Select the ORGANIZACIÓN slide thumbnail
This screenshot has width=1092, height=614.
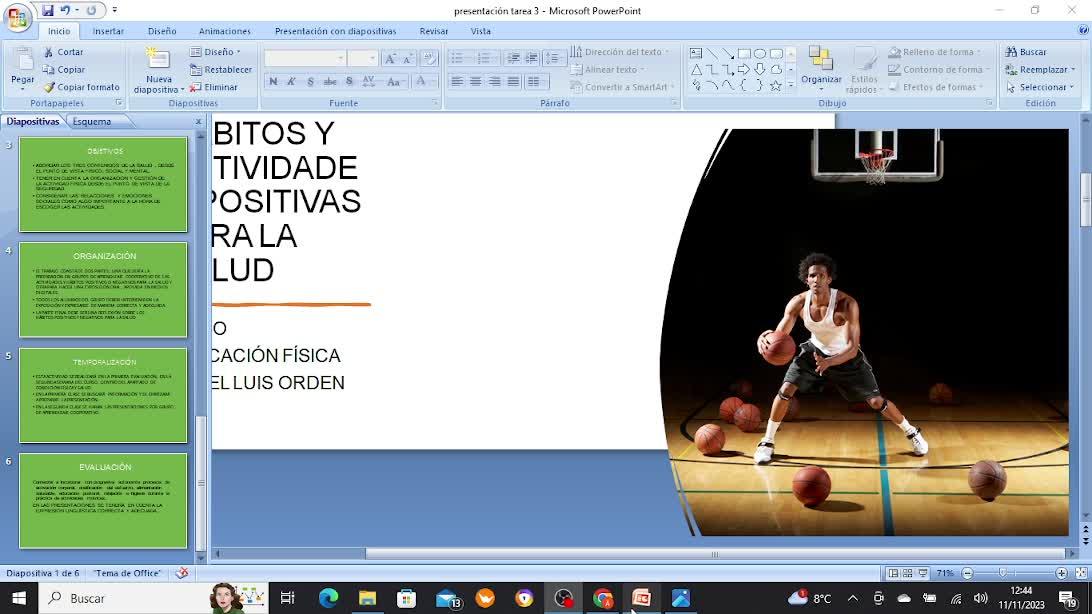(x=103, y=290)
